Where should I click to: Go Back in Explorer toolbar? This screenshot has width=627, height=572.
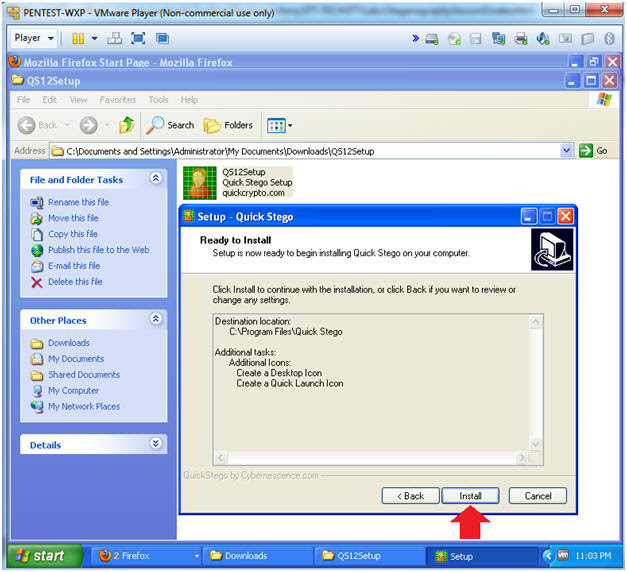pyautogui.click(x=38, y=125)
